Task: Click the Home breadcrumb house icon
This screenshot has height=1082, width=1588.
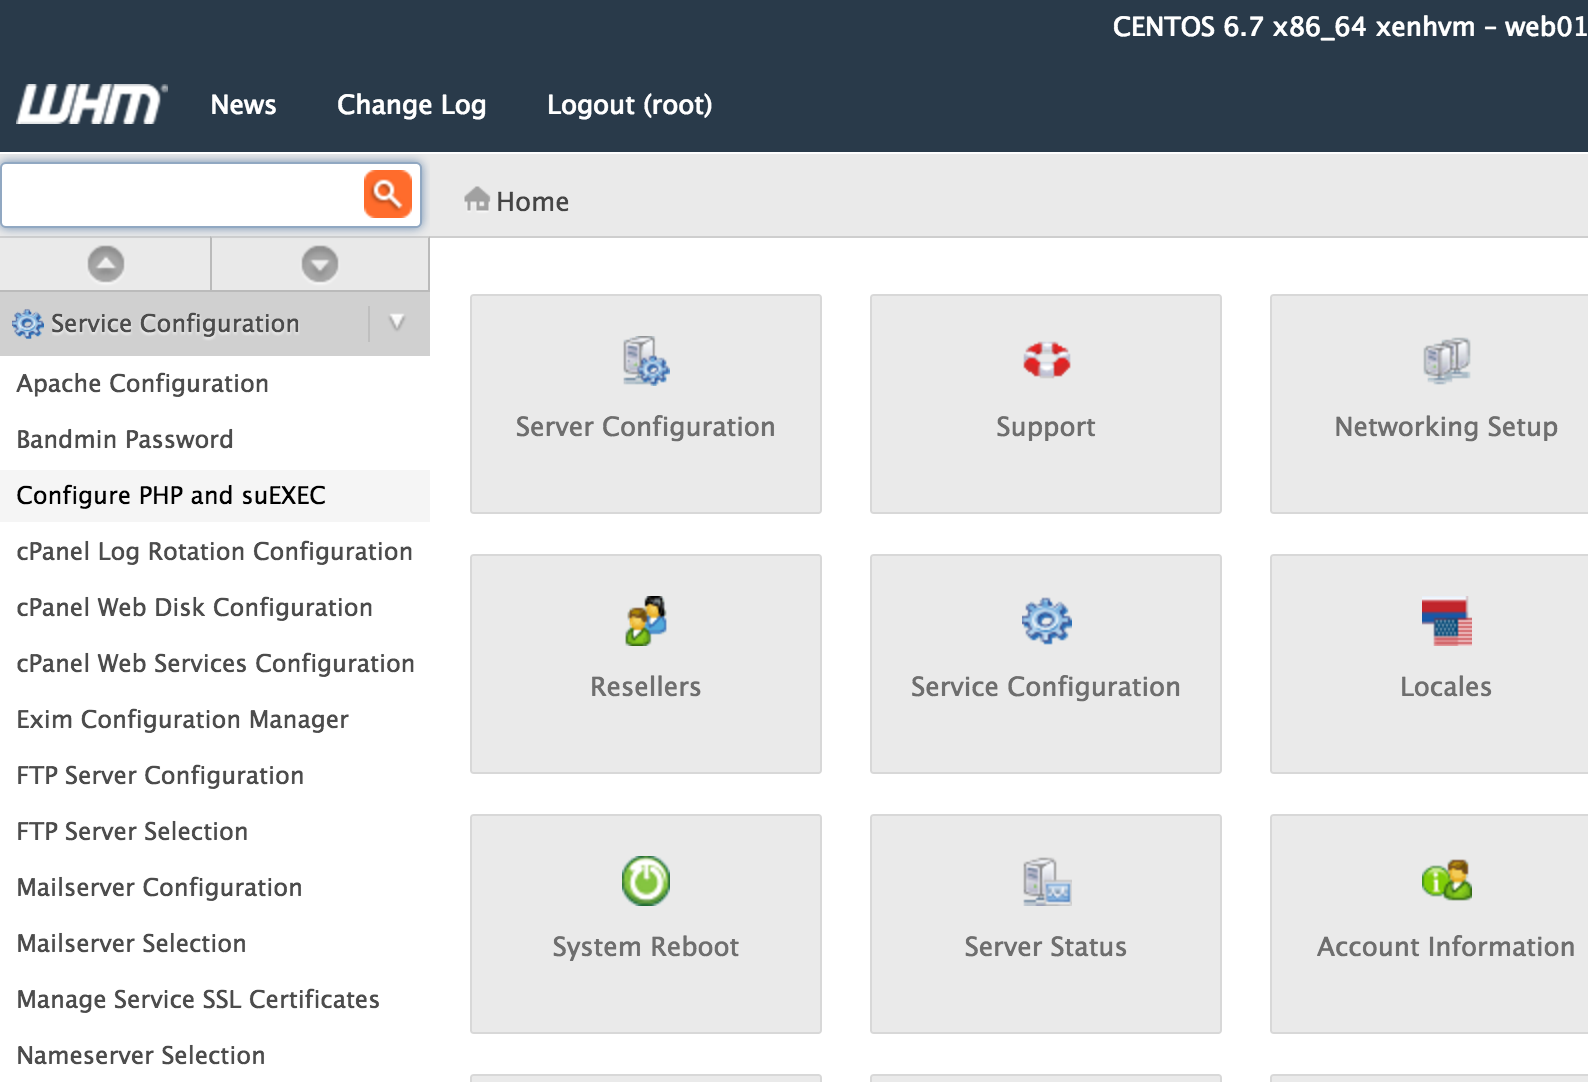Action: point(477,200)
